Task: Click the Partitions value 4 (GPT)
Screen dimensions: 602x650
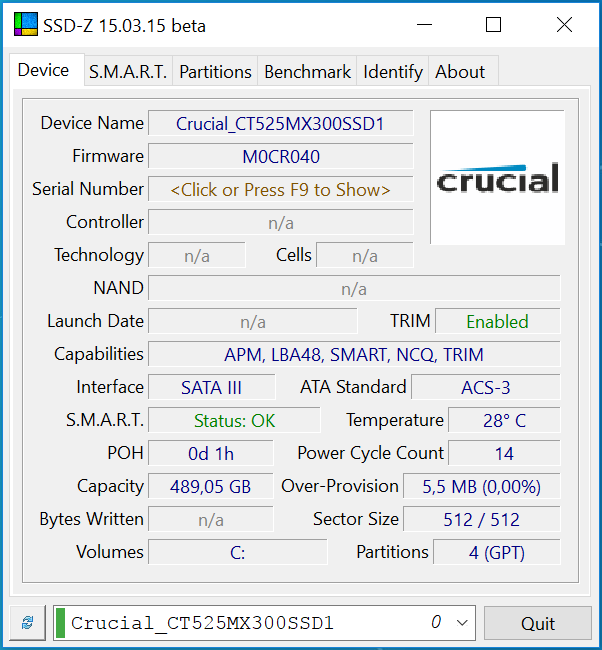Action: pyautogui.click(x=497, y=552)
